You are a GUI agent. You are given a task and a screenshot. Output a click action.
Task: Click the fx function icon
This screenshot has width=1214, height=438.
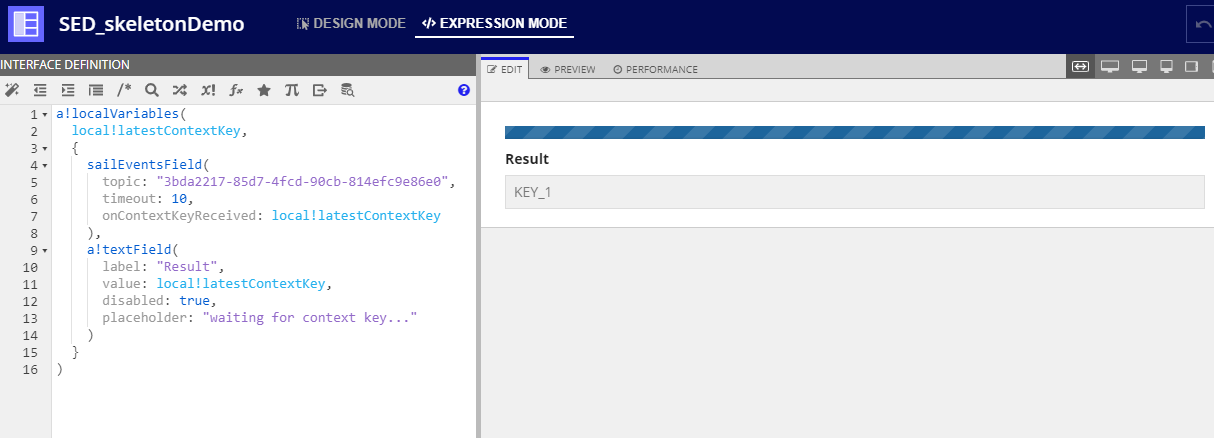(x=236, y=90)
